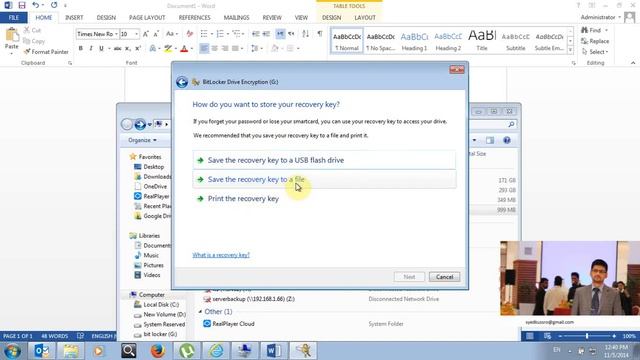Toggle strikethrough formatting

tap(118, 49)
